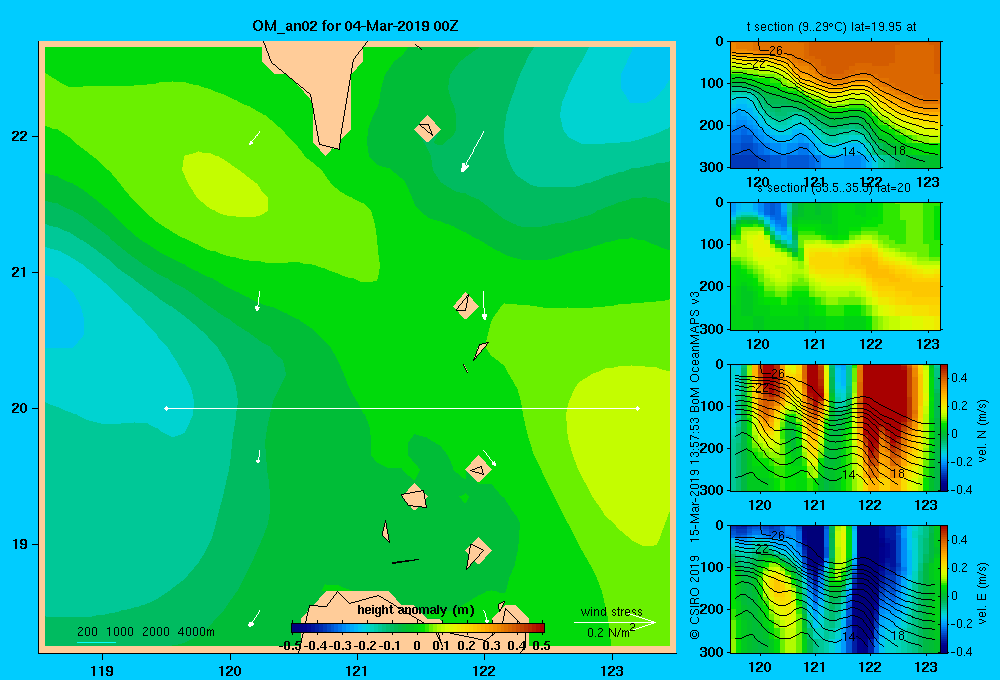Image resolution: width=1000 pixels, height=680 pixels.
Task: Click the "s section" salinity panel title
Action: [833, 188]
